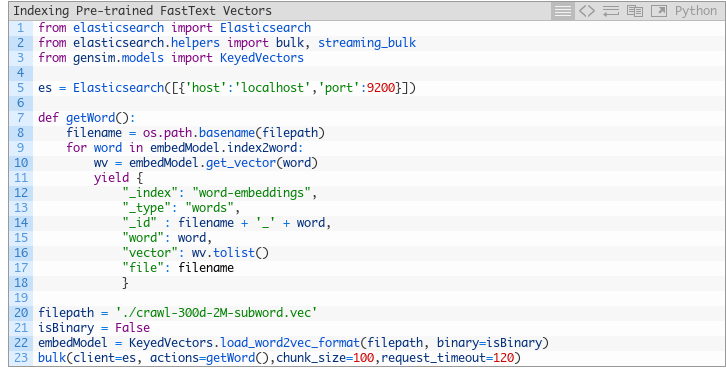Toggle plain code view angle-brackets icon
Screen dimensions: 726x370
[587, 11]
